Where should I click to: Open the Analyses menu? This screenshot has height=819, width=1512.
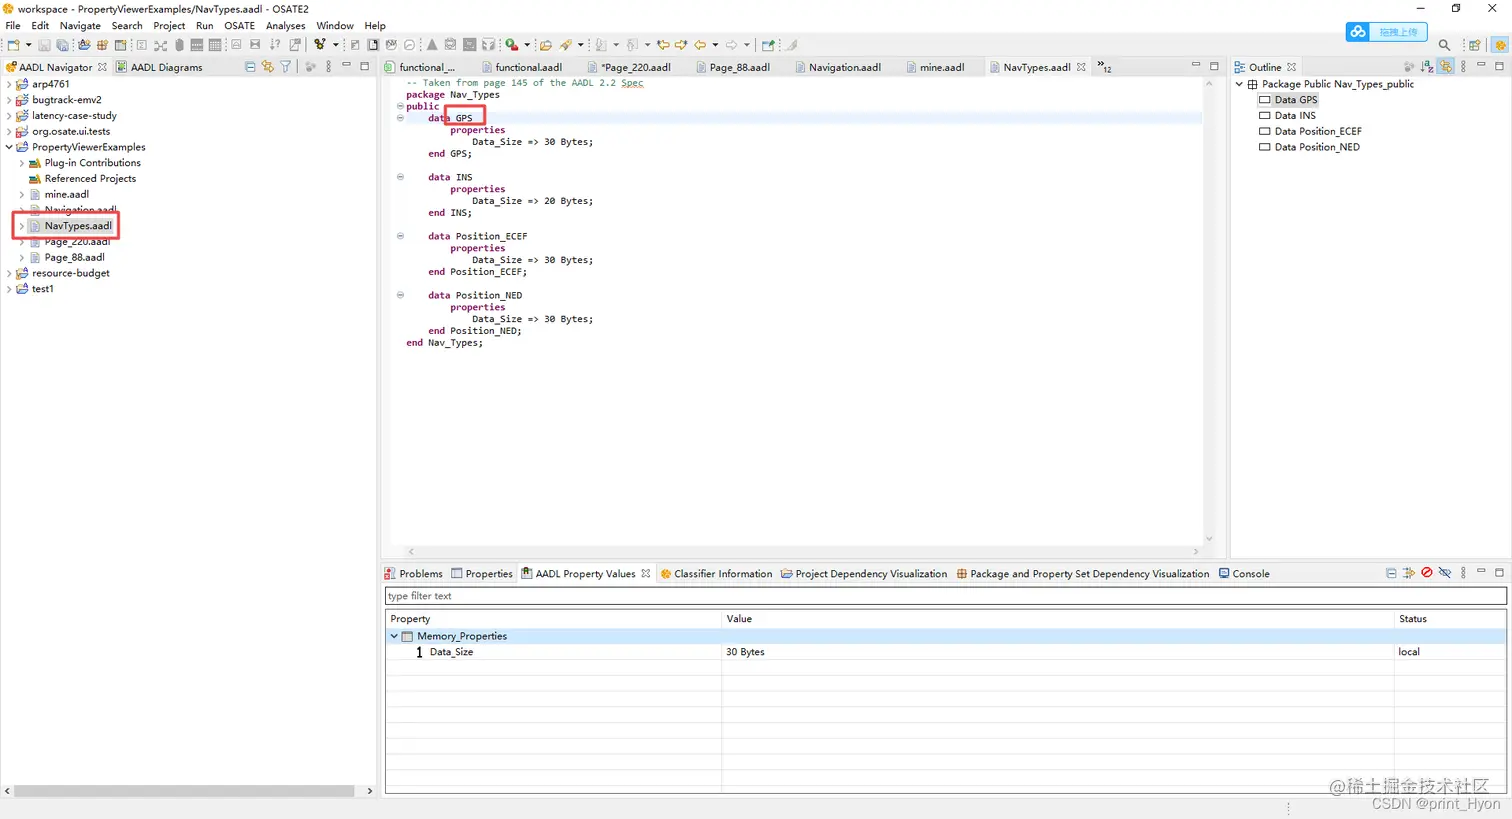click(285, 26)
